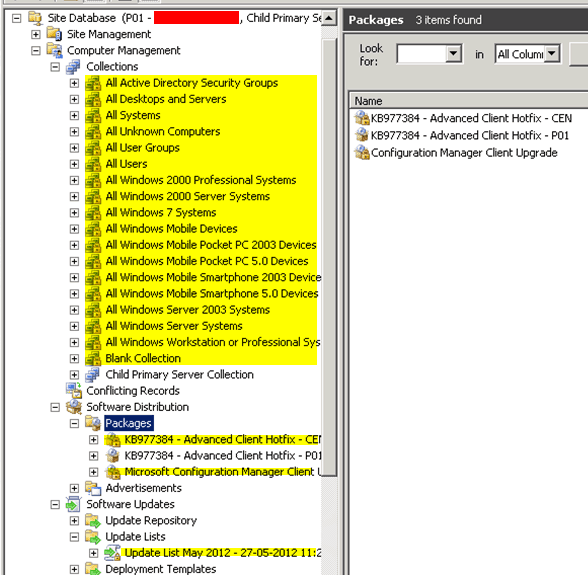Click the Deployment Templates icon
This screenshot has height=575, width=588.
[x=93, y=569]
